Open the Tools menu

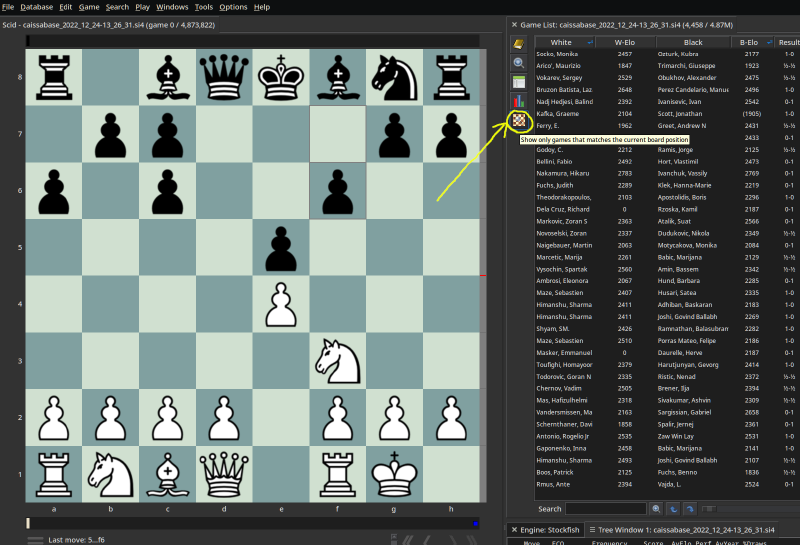202,7
